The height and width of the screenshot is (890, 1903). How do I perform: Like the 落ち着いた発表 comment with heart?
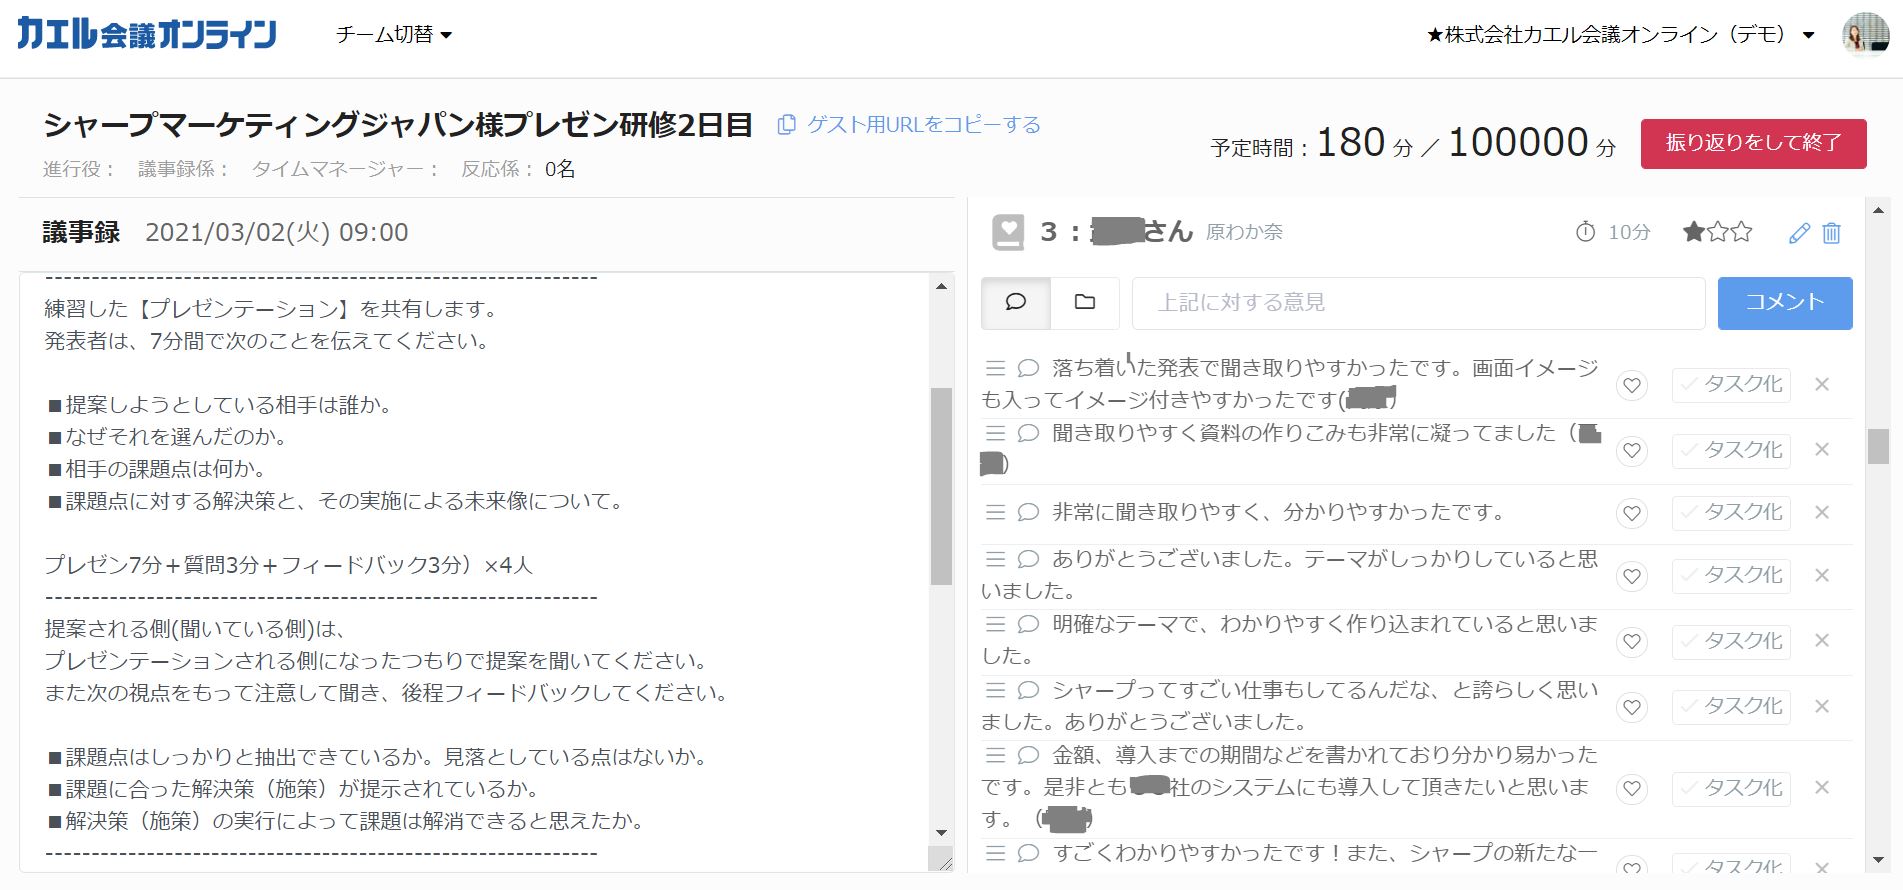coord(1632,385)
